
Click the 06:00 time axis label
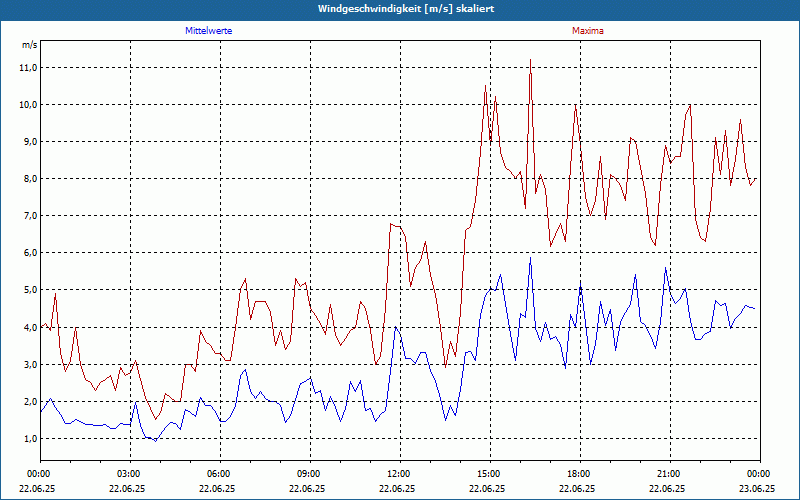[220, 474]
